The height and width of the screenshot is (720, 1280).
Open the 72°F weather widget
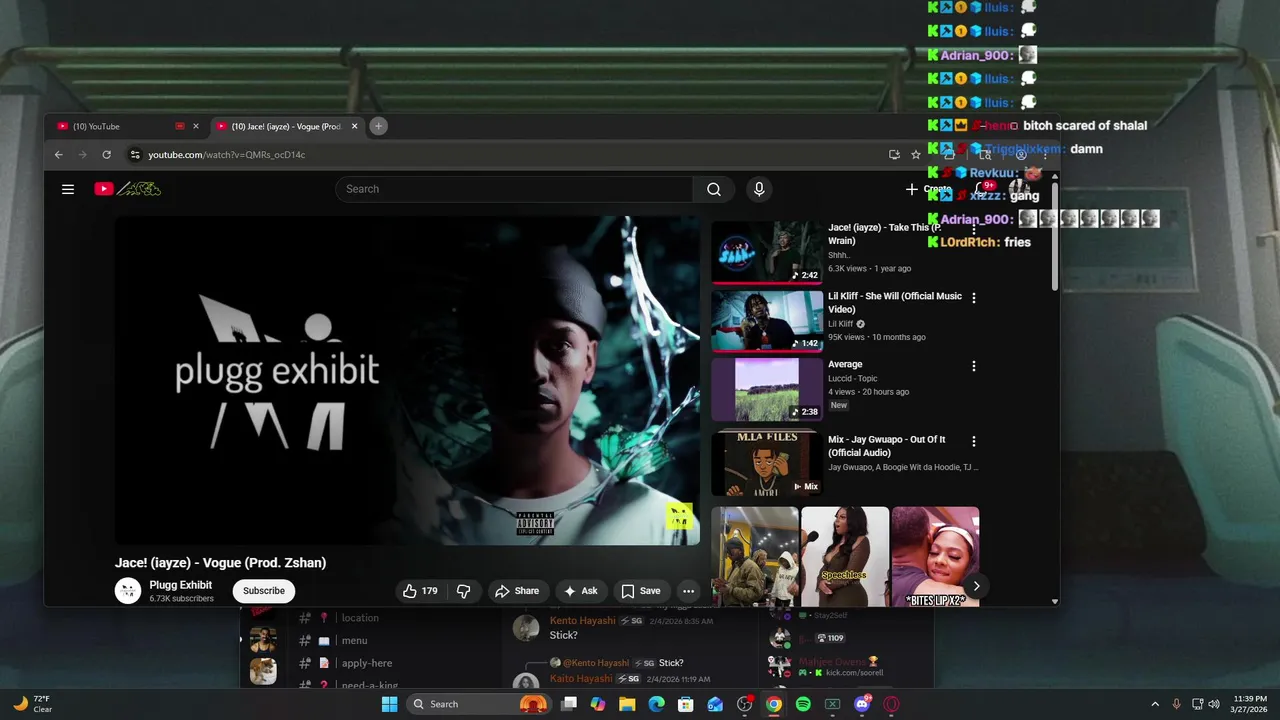pos(32,704)
